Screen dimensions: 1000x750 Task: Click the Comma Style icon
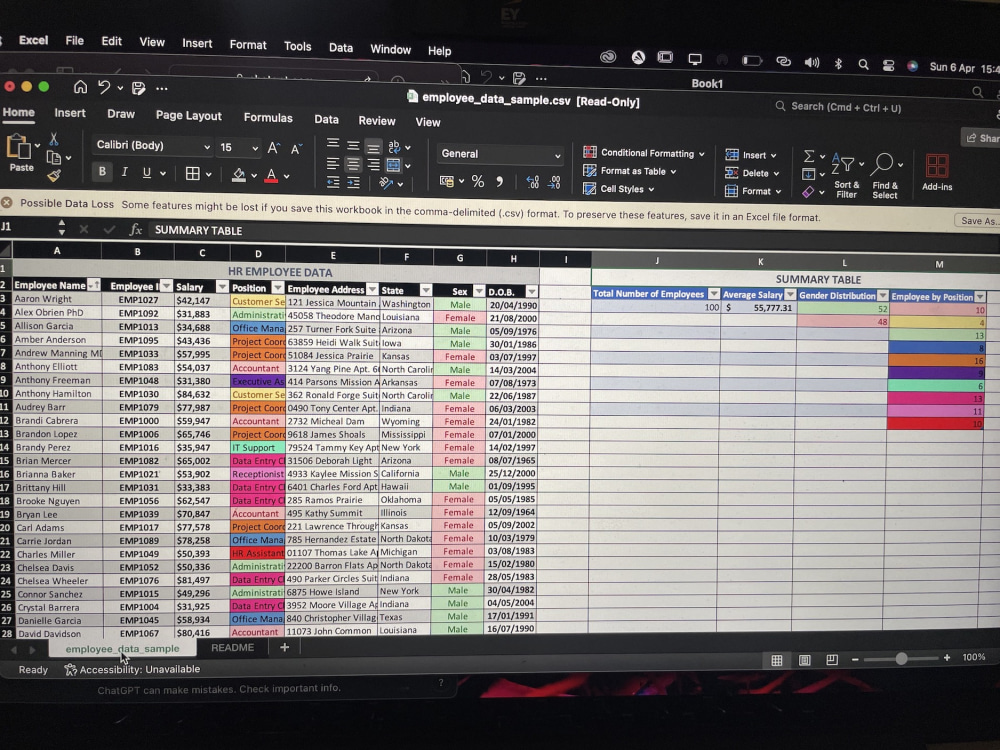(x=499, y=182)
